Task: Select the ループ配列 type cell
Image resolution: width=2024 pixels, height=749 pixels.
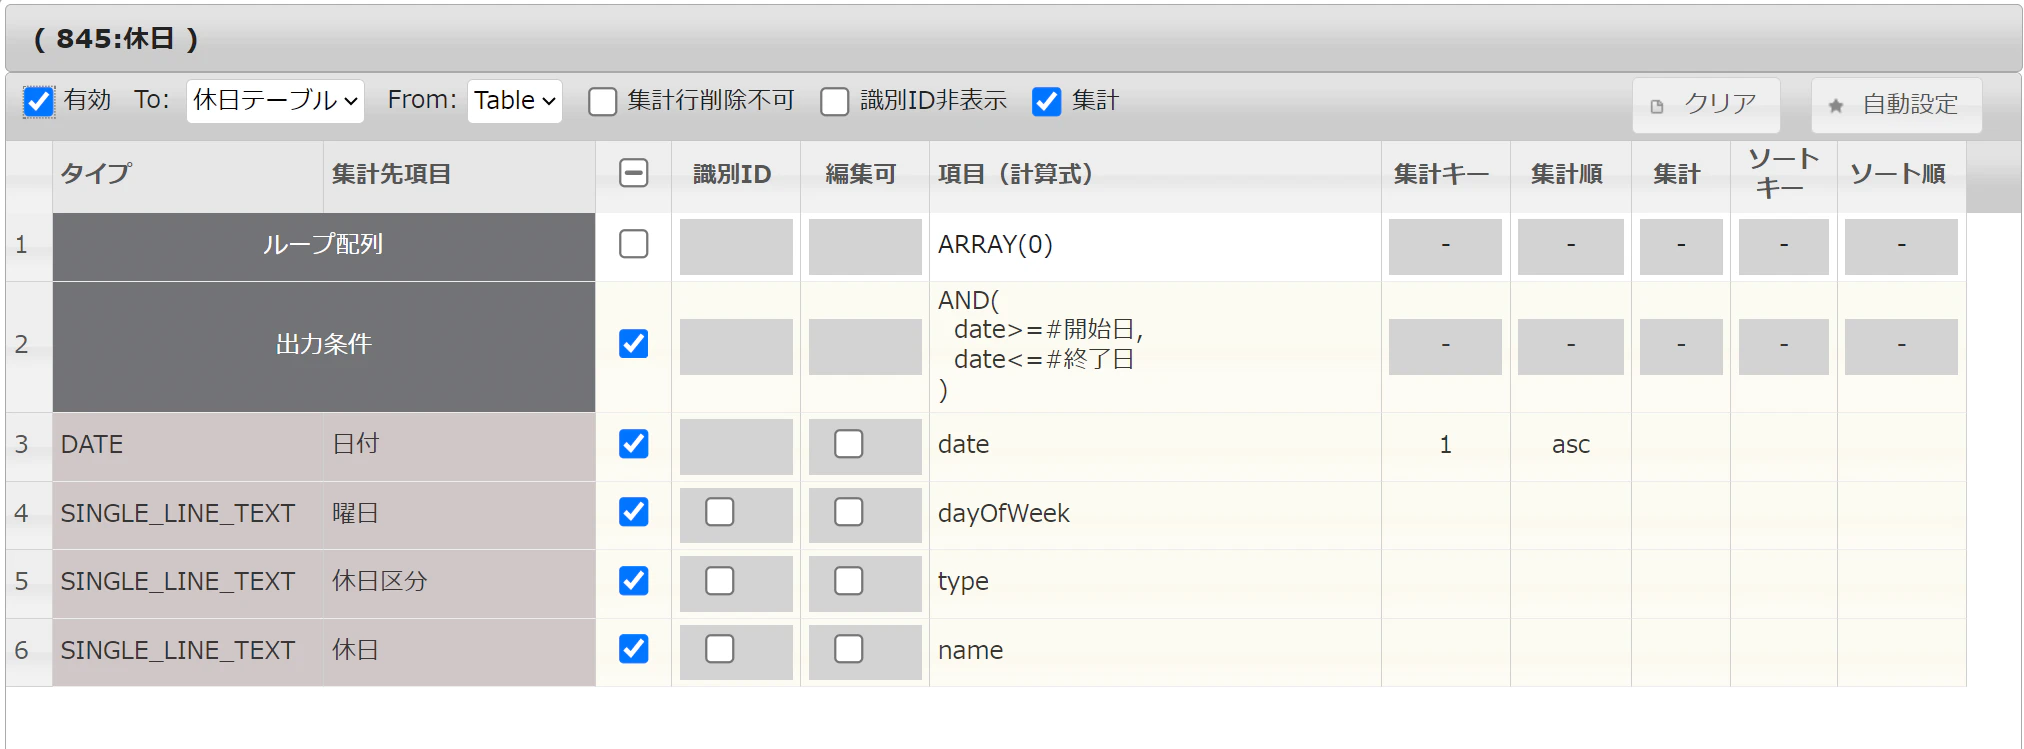Action: tap(323, 245)
